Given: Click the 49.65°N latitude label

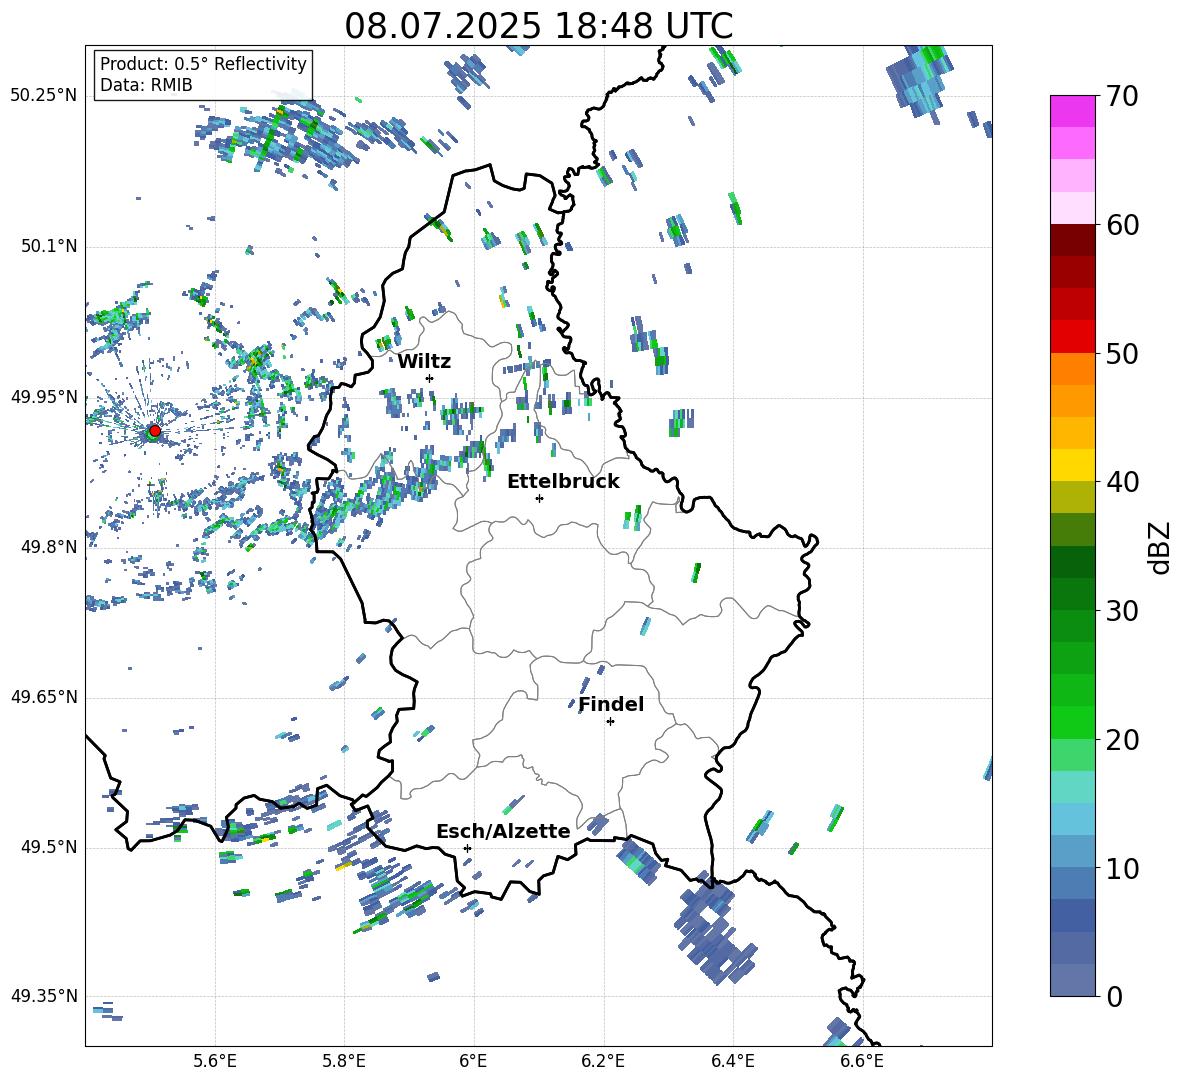Looking at the screenshot, I should click(44, 696).
